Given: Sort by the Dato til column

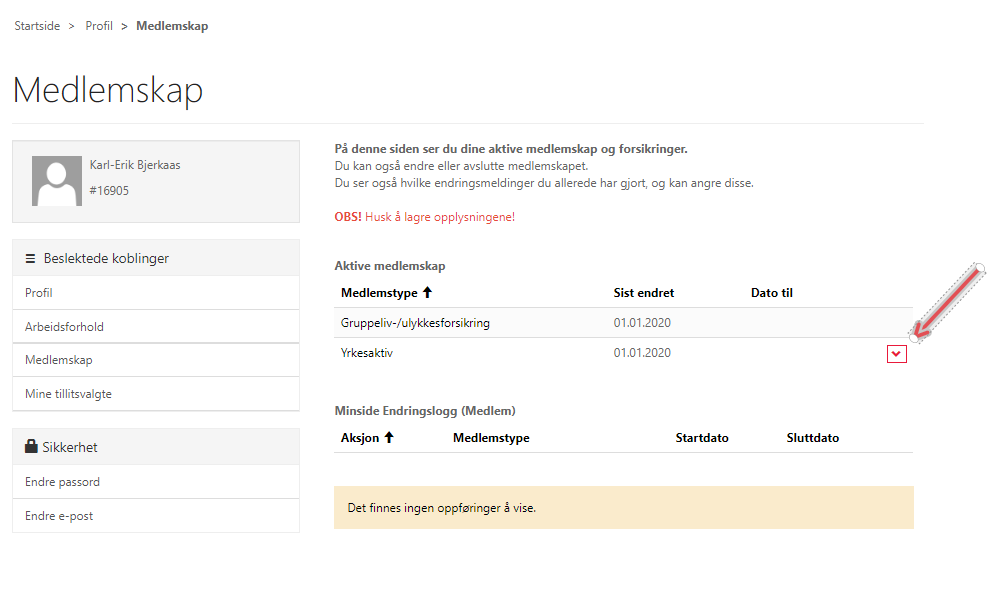Looking at the screenshot, I should click(x=771, y=293).
